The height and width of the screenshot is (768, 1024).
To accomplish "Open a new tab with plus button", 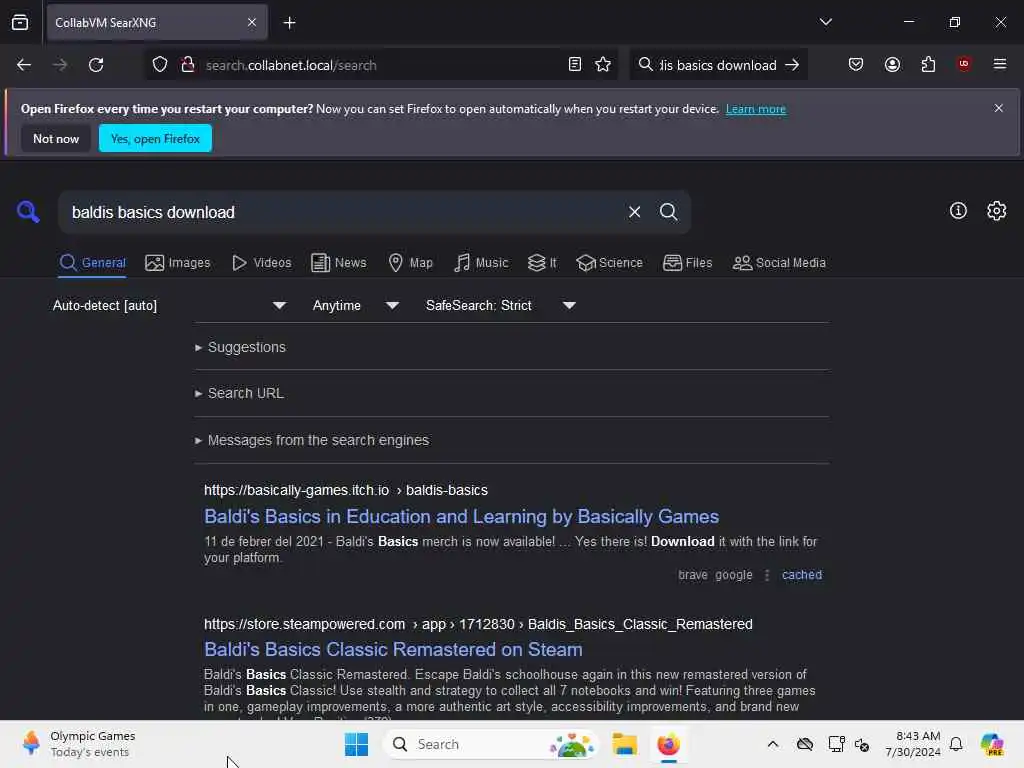I will (289, 23).
